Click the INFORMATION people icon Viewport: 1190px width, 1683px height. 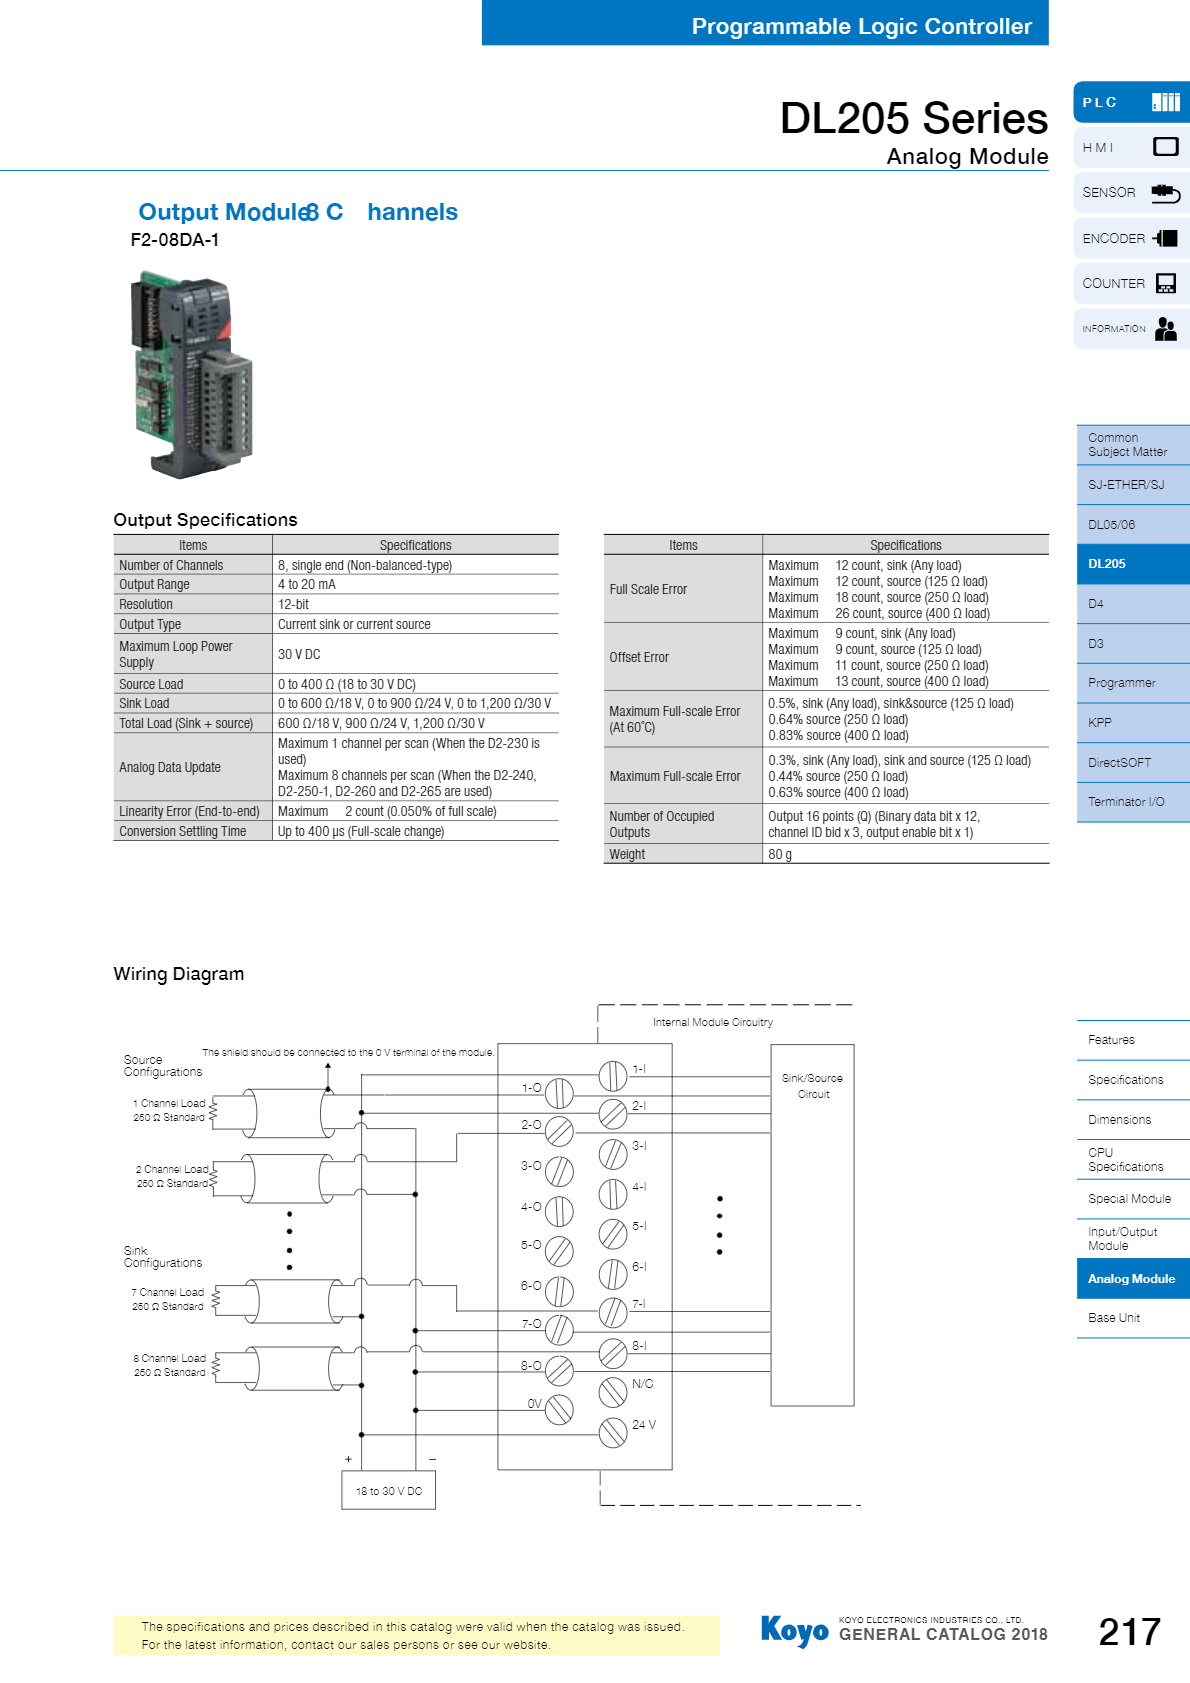[1166, 329]
